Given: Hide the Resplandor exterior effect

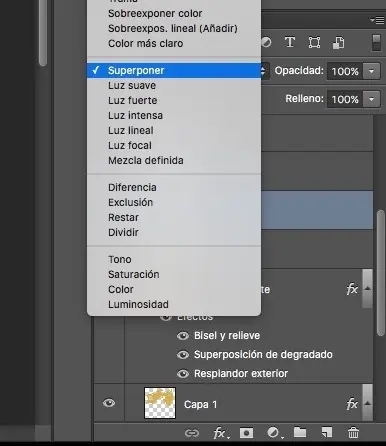Looking at the screenshot, I should tap(183, 374).
